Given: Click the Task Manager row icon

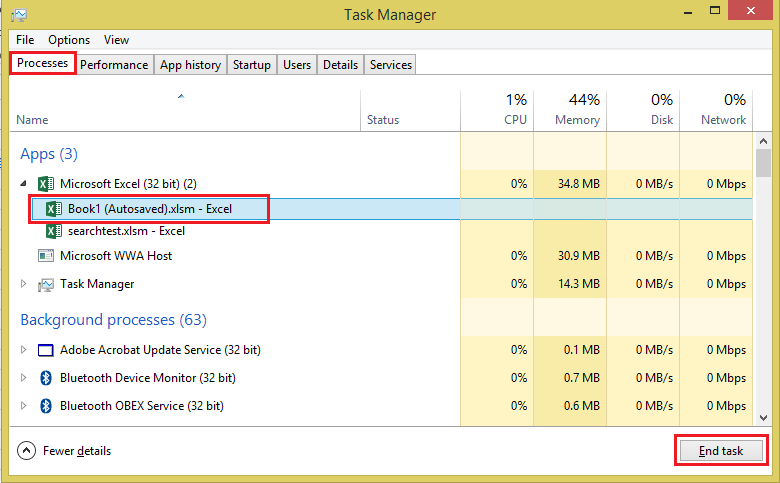Looking at the screenshot, I should tap(46, 285).
